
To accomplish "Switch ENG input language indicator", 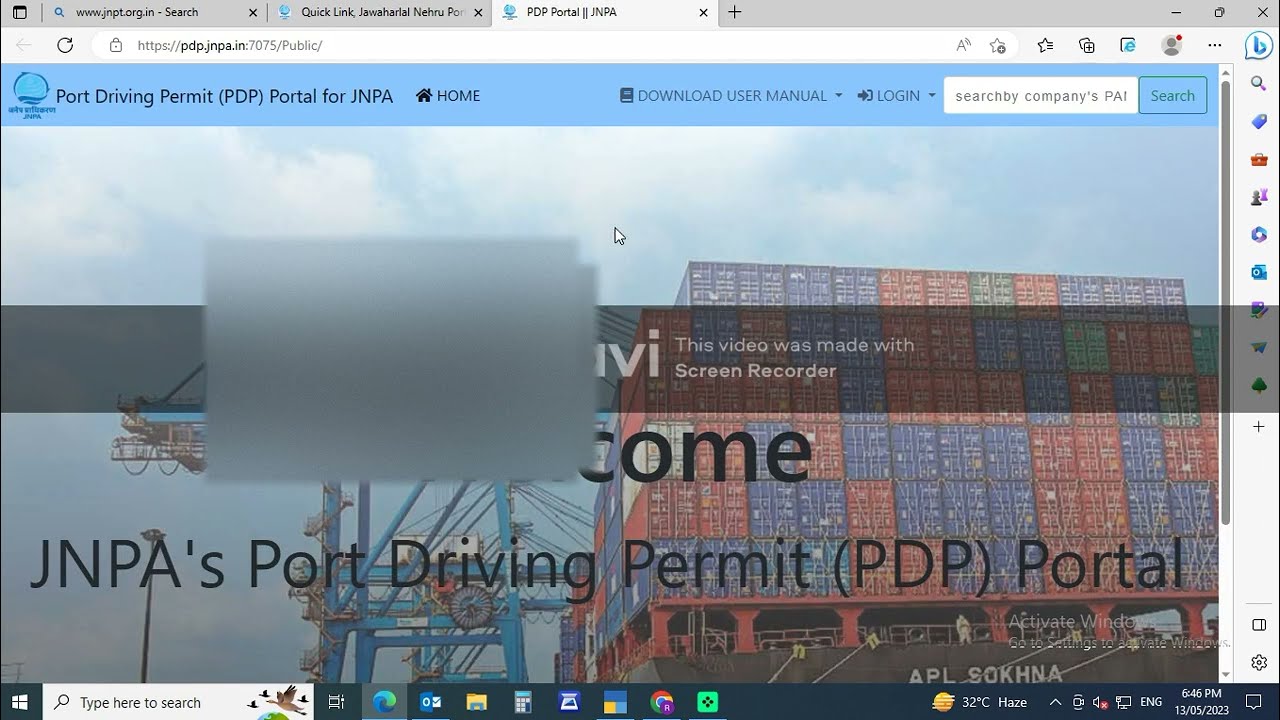I will pyautogui.click(x=1151, y=702).
